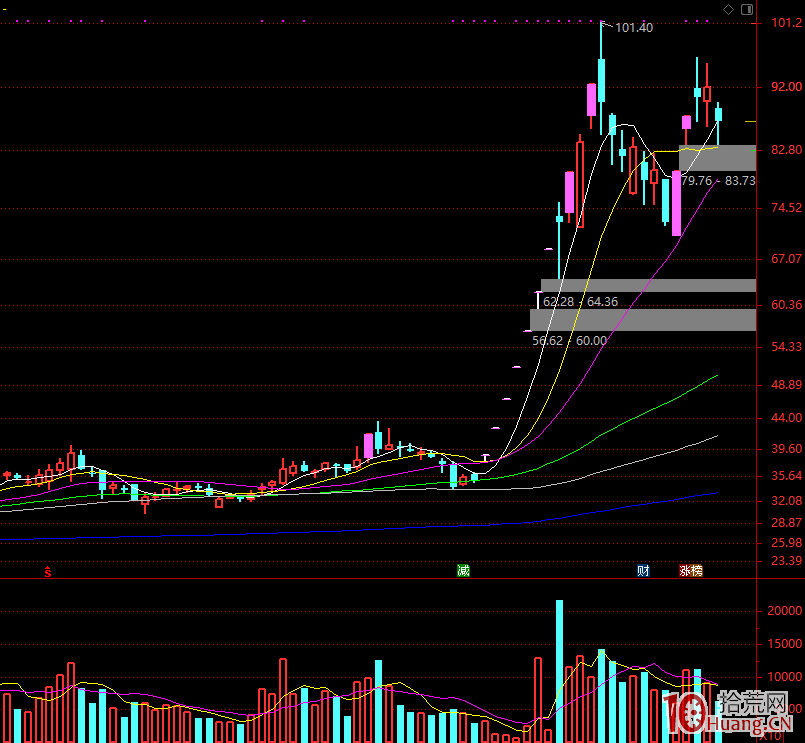Click the 23.39 price axis label

click(x=786, y=561)
